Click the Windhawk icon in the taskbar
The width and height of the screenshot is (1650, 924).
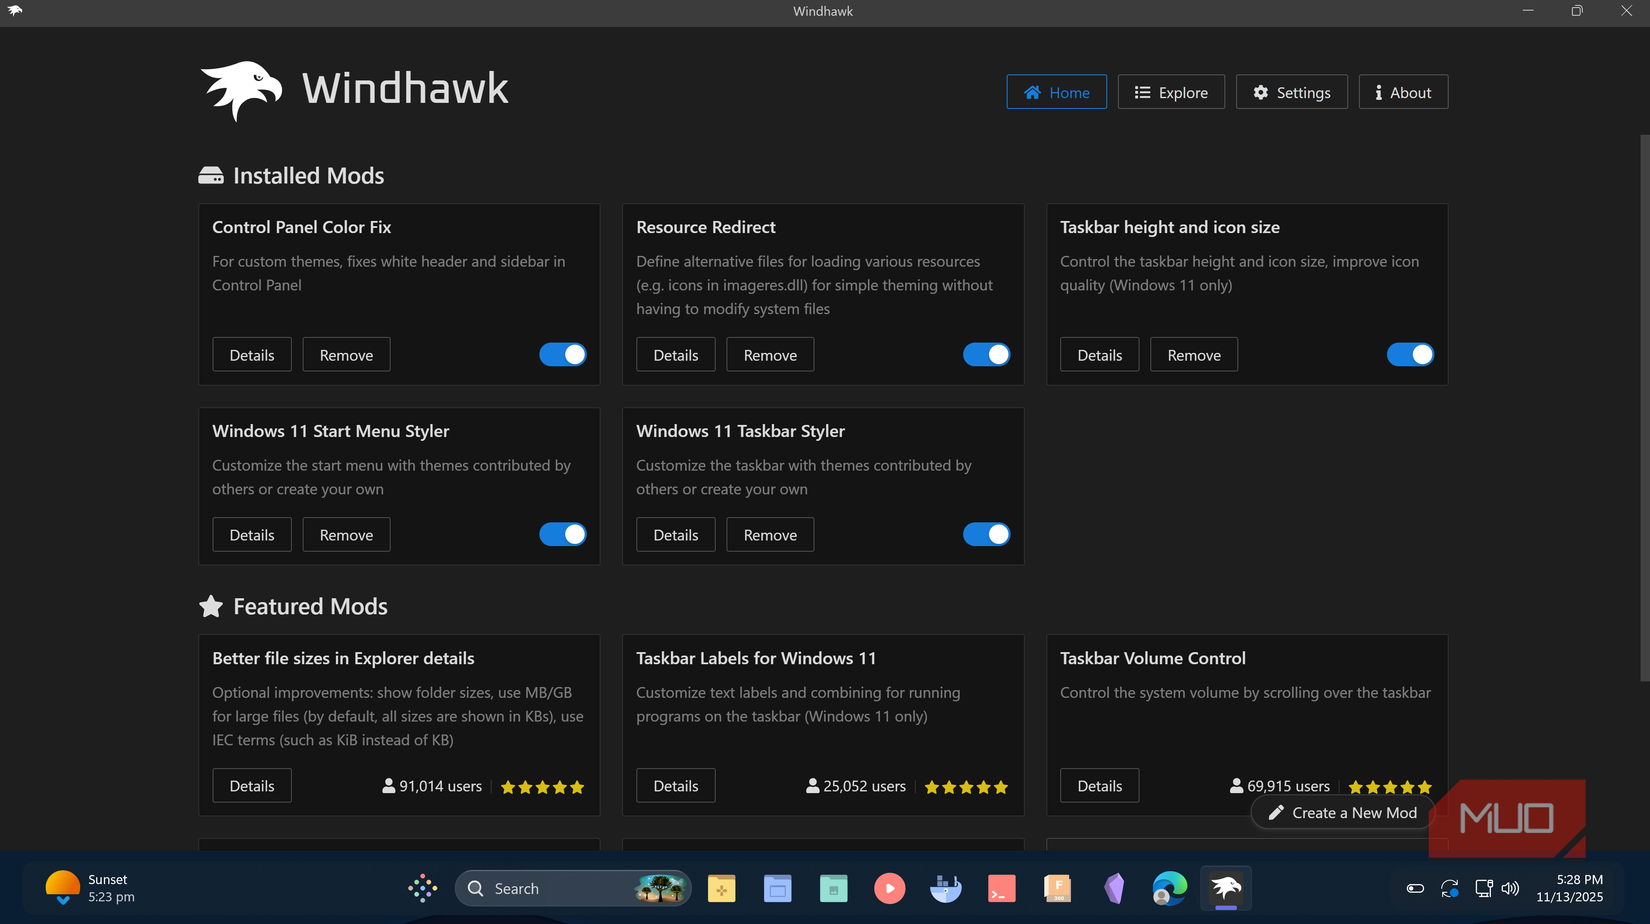[1225, 888]
